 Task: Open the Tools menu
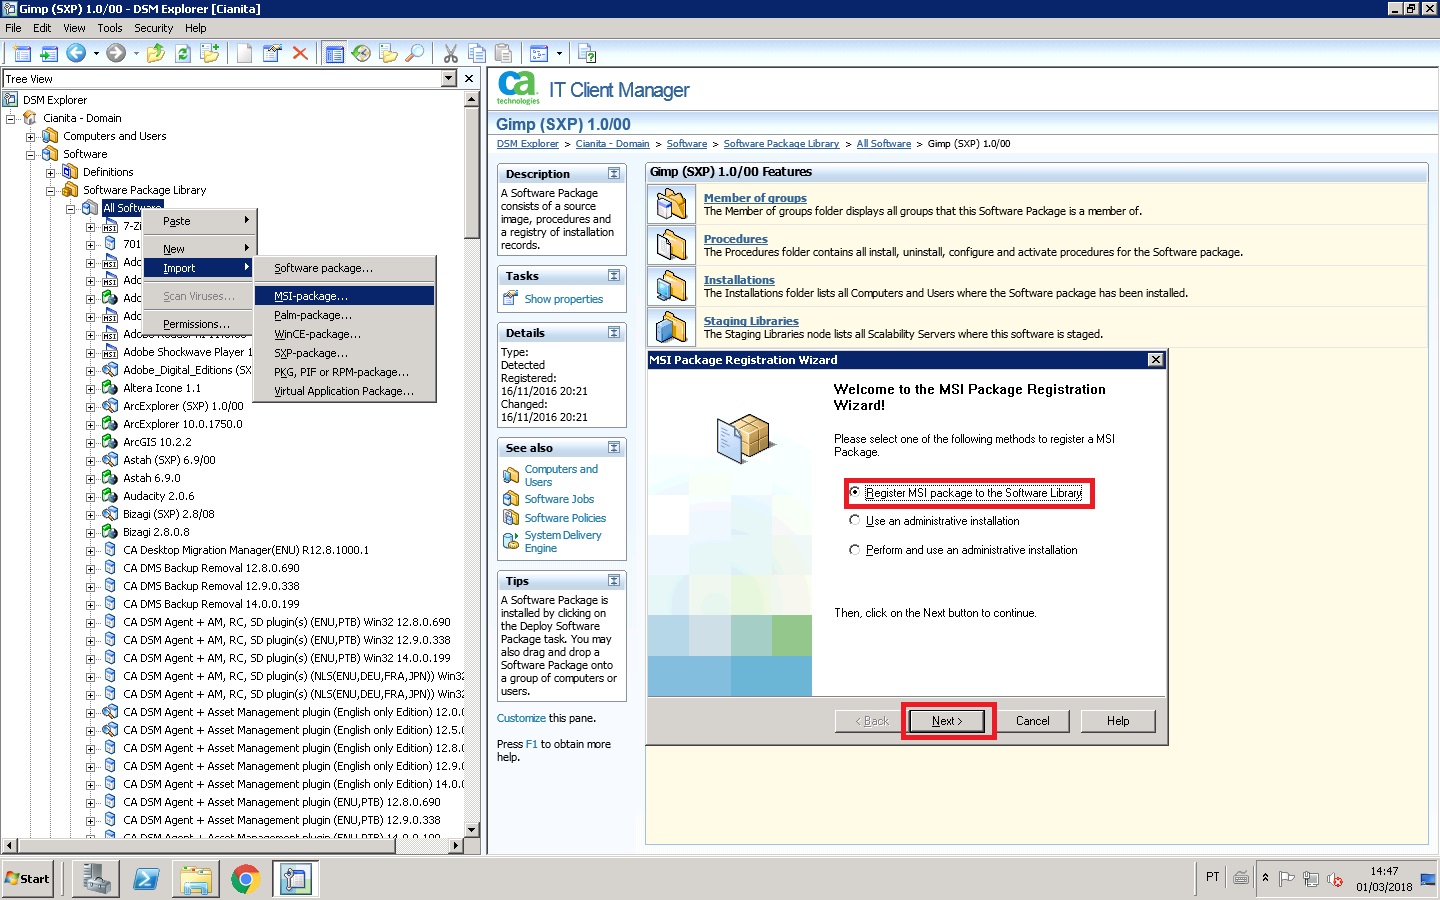(110, 28)
